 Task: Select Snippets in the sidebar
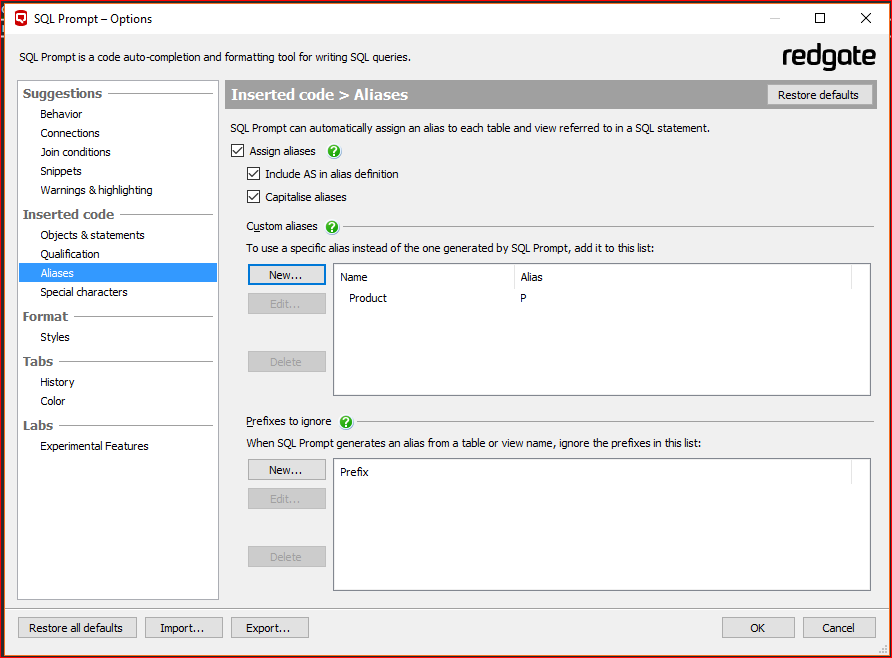click(x=61, y=171)
